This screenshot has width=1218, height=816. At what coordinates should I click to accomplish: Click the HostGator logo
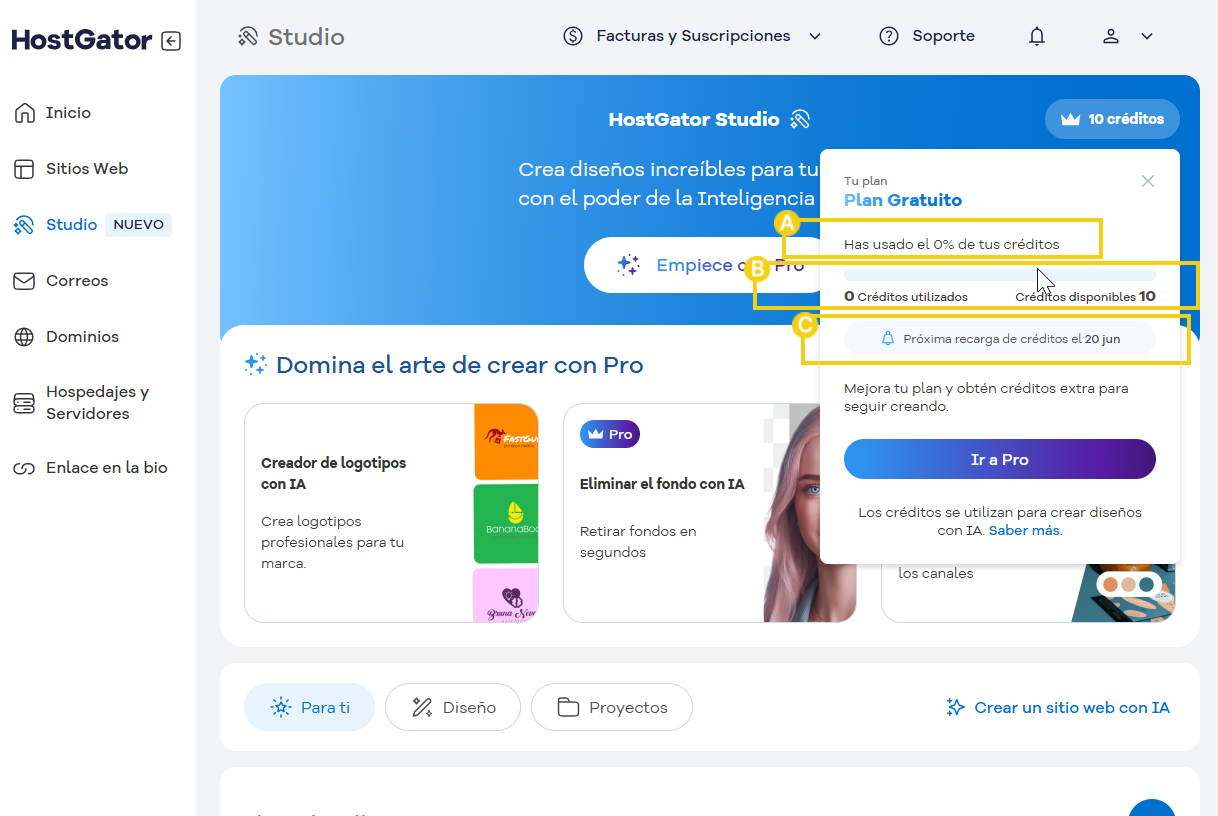coord(81,40)
